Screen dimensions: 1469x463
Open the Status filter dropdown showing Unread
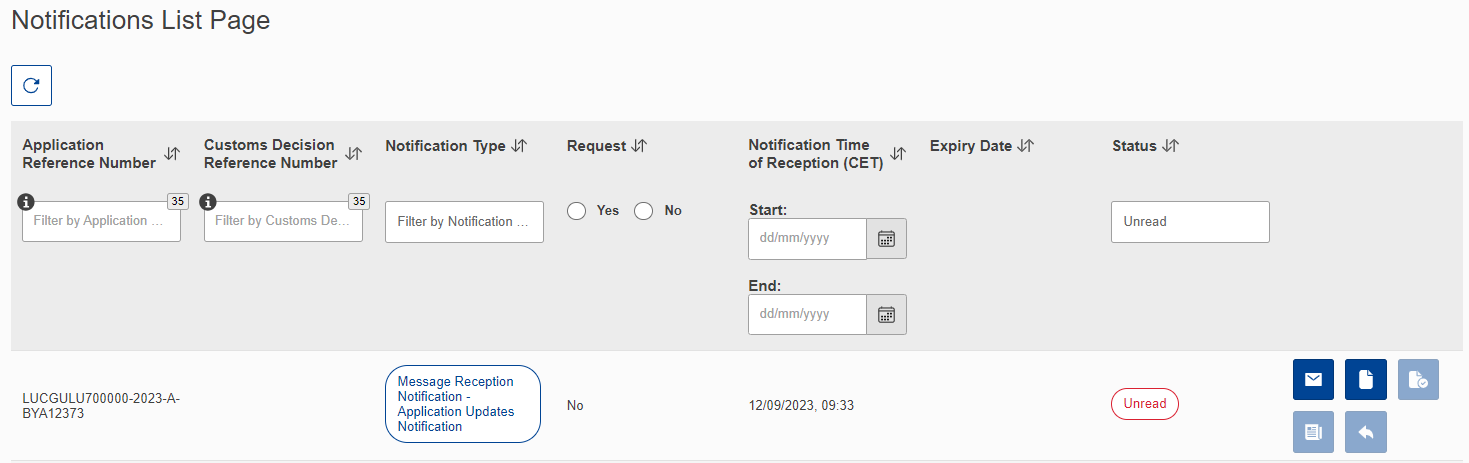pos(1190,222)
